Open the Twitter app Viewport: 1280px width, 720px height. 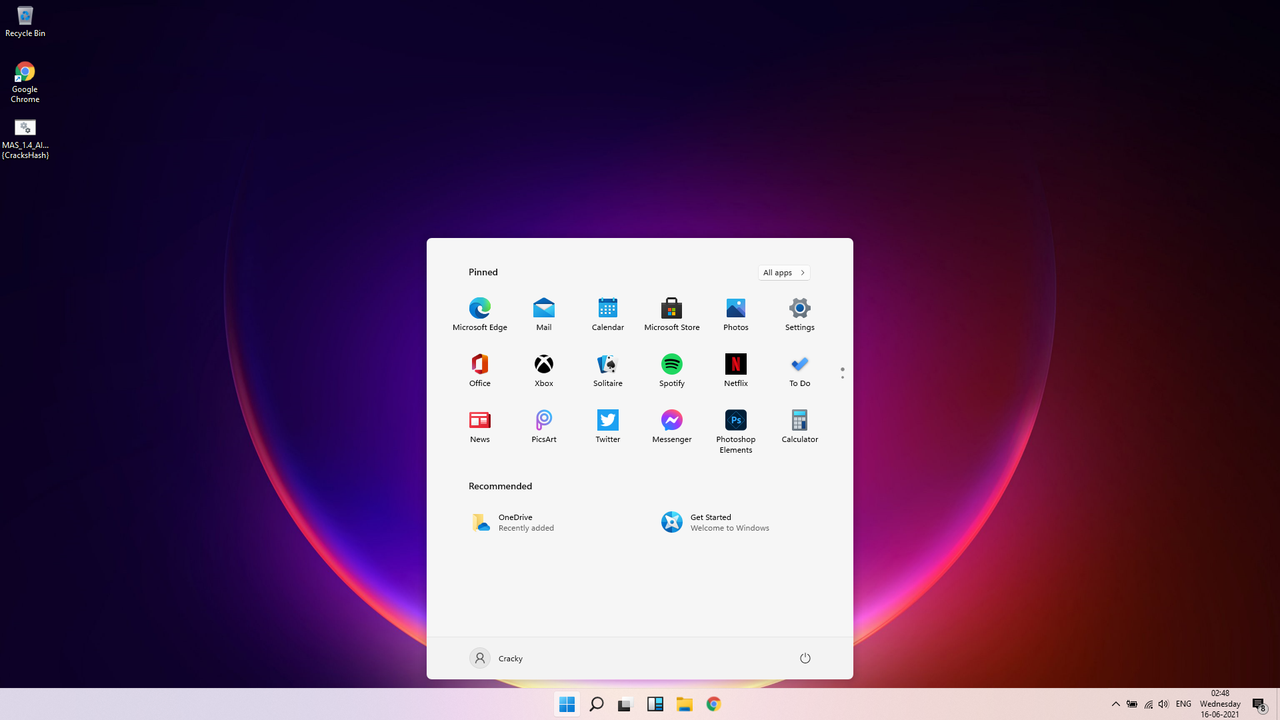point(608,426)
